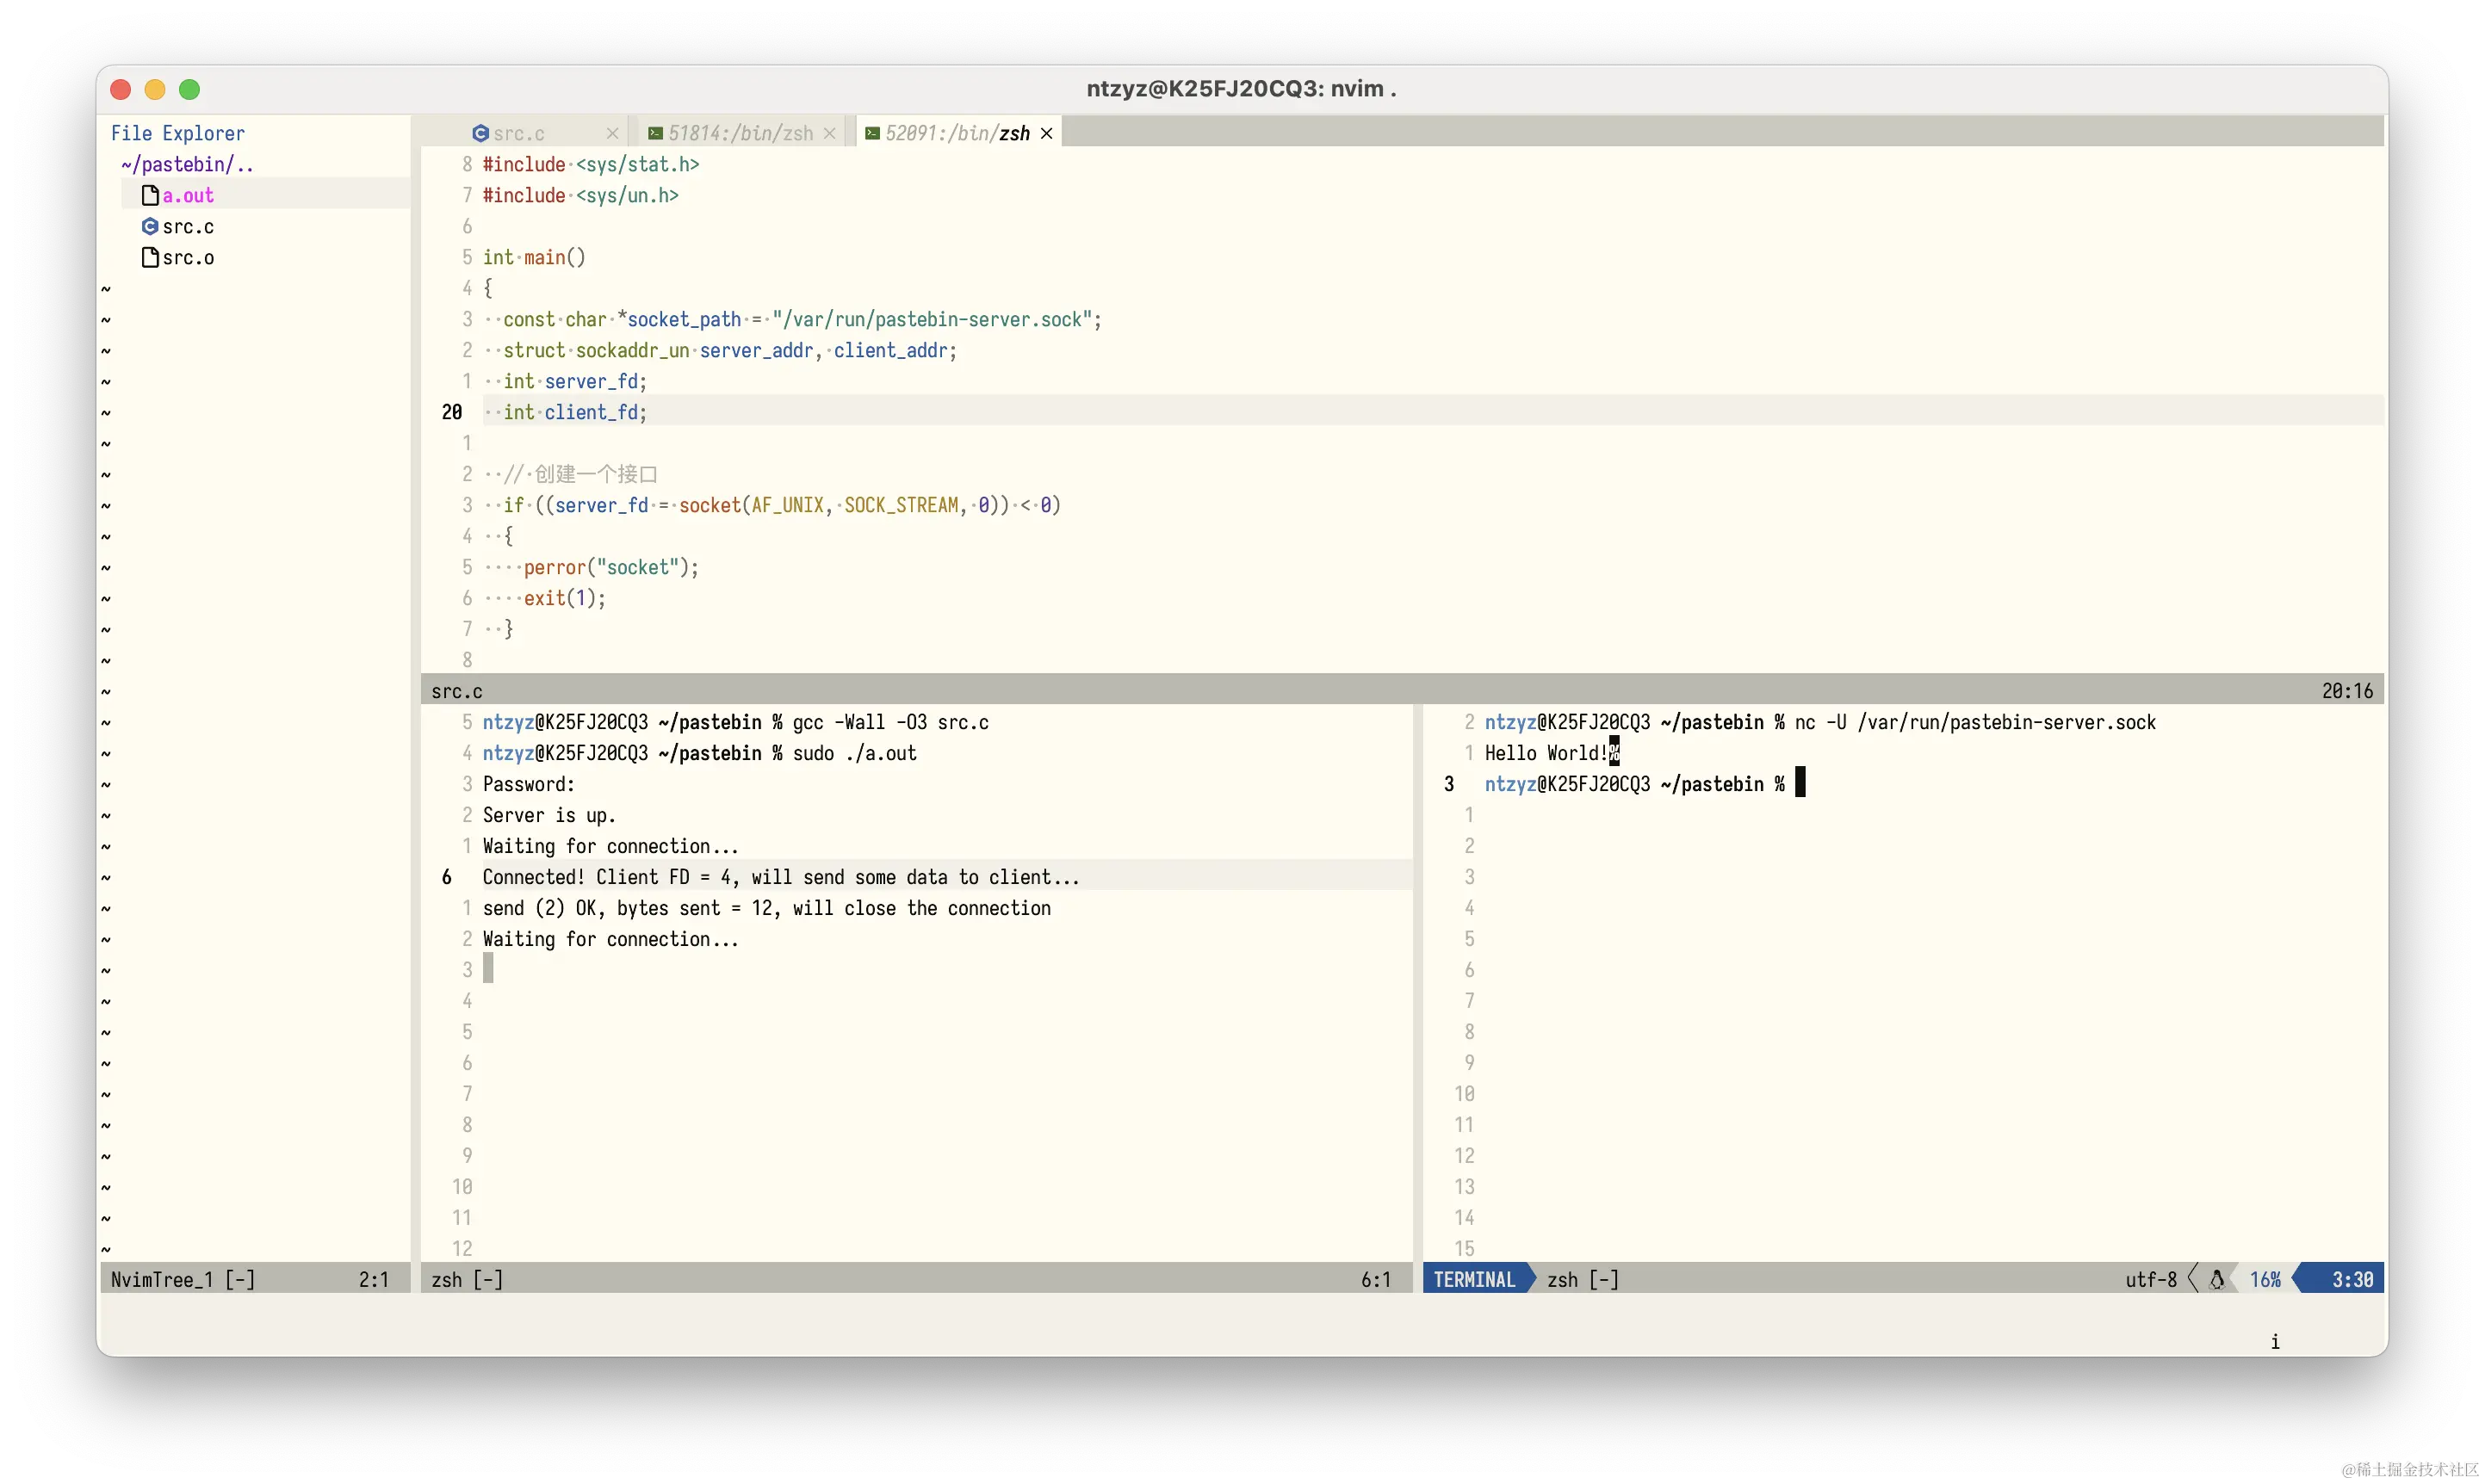Click the a.out file icon in explorer
This screenshot has height=1484, width=2485.
coord(150,195)
